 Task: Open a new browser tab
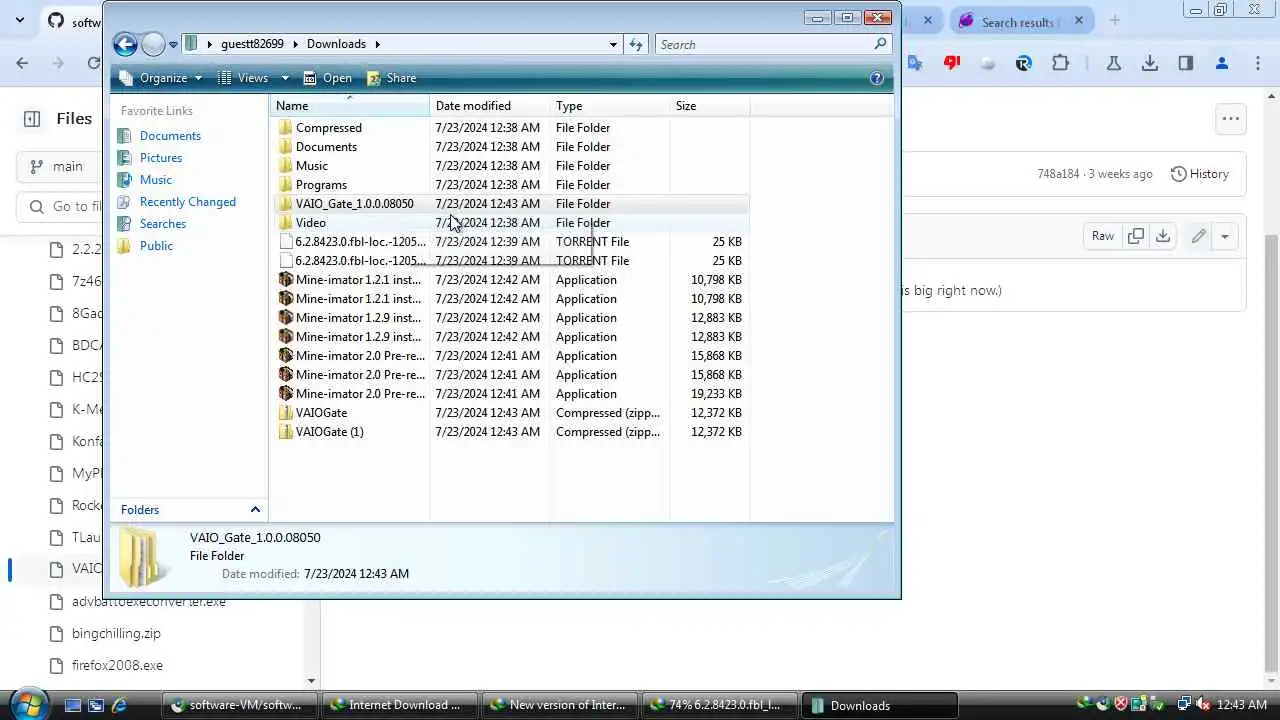pos(1114,20)
